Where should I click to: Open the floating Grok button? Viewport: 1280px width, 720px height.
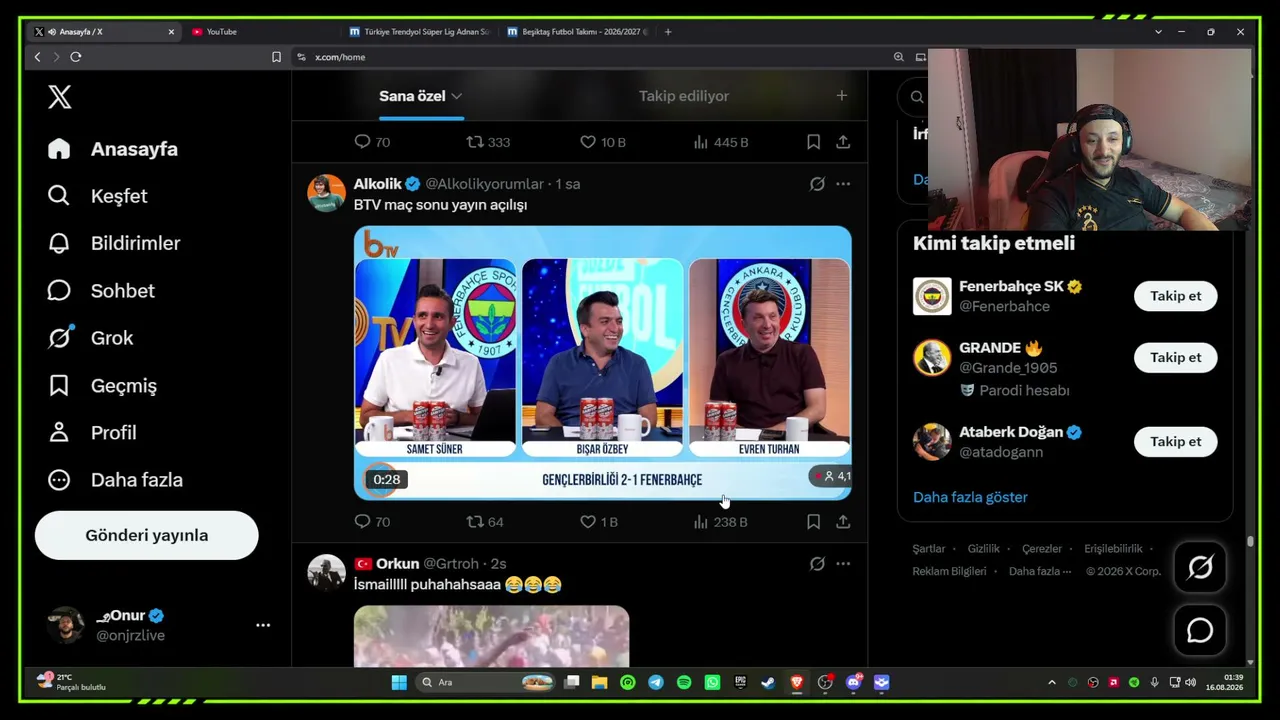tap(1200, 567)
